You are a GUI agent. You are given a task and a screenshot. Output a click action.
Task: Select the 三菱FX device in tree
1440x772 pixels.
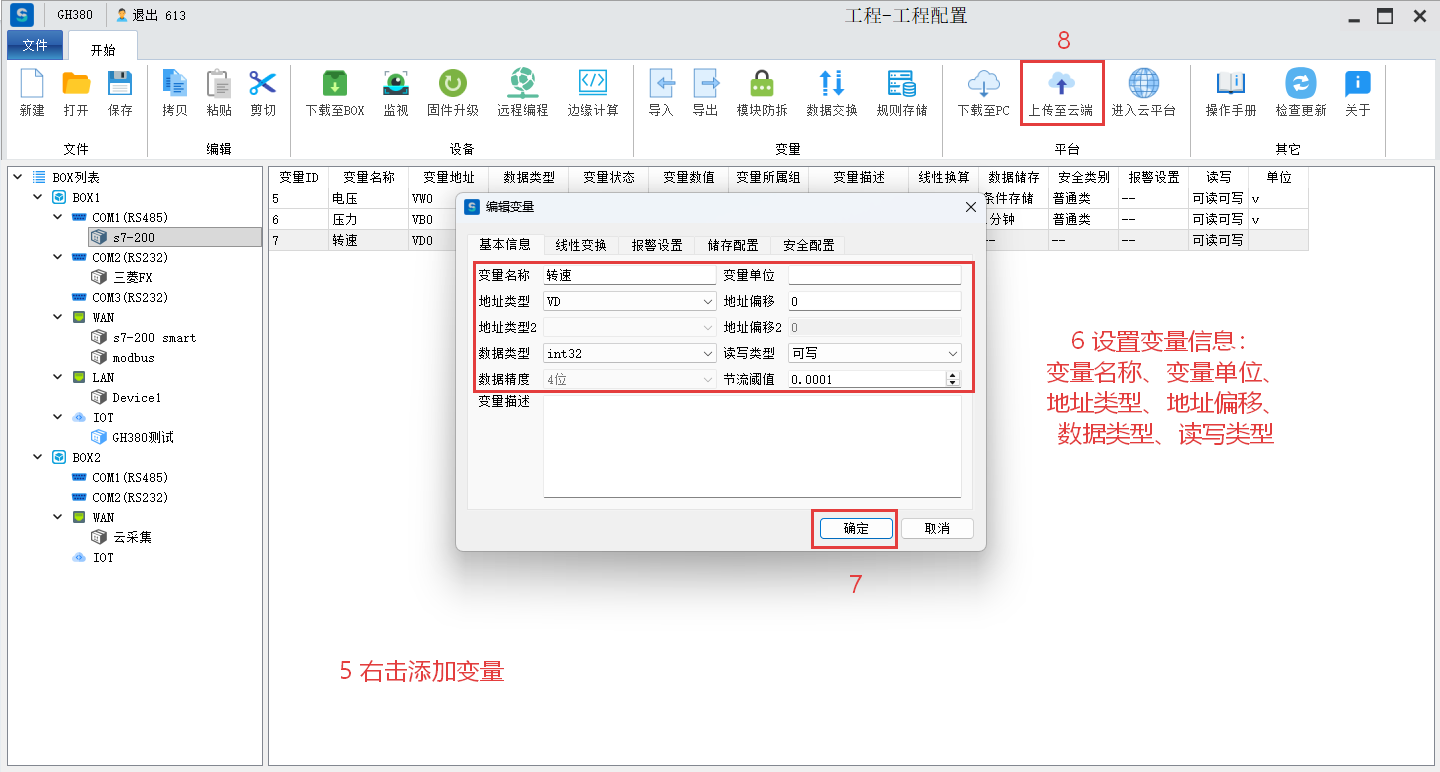(122, 277)
